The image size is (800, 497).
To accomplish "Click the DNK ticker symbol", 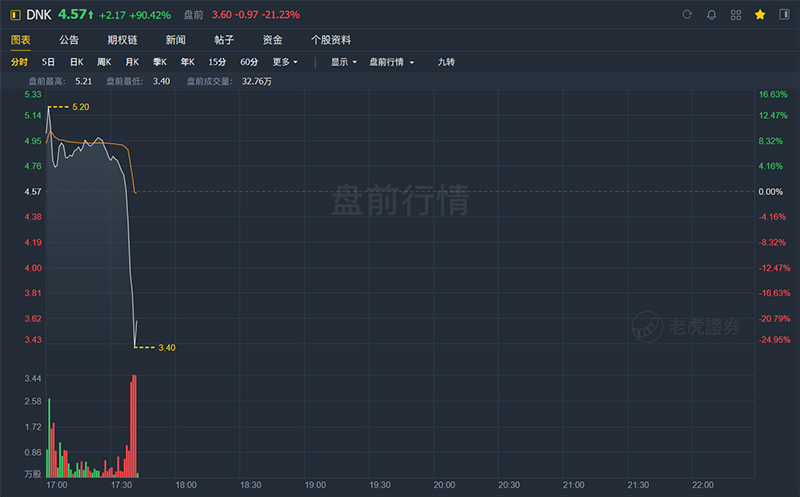I will coord(39,15).
